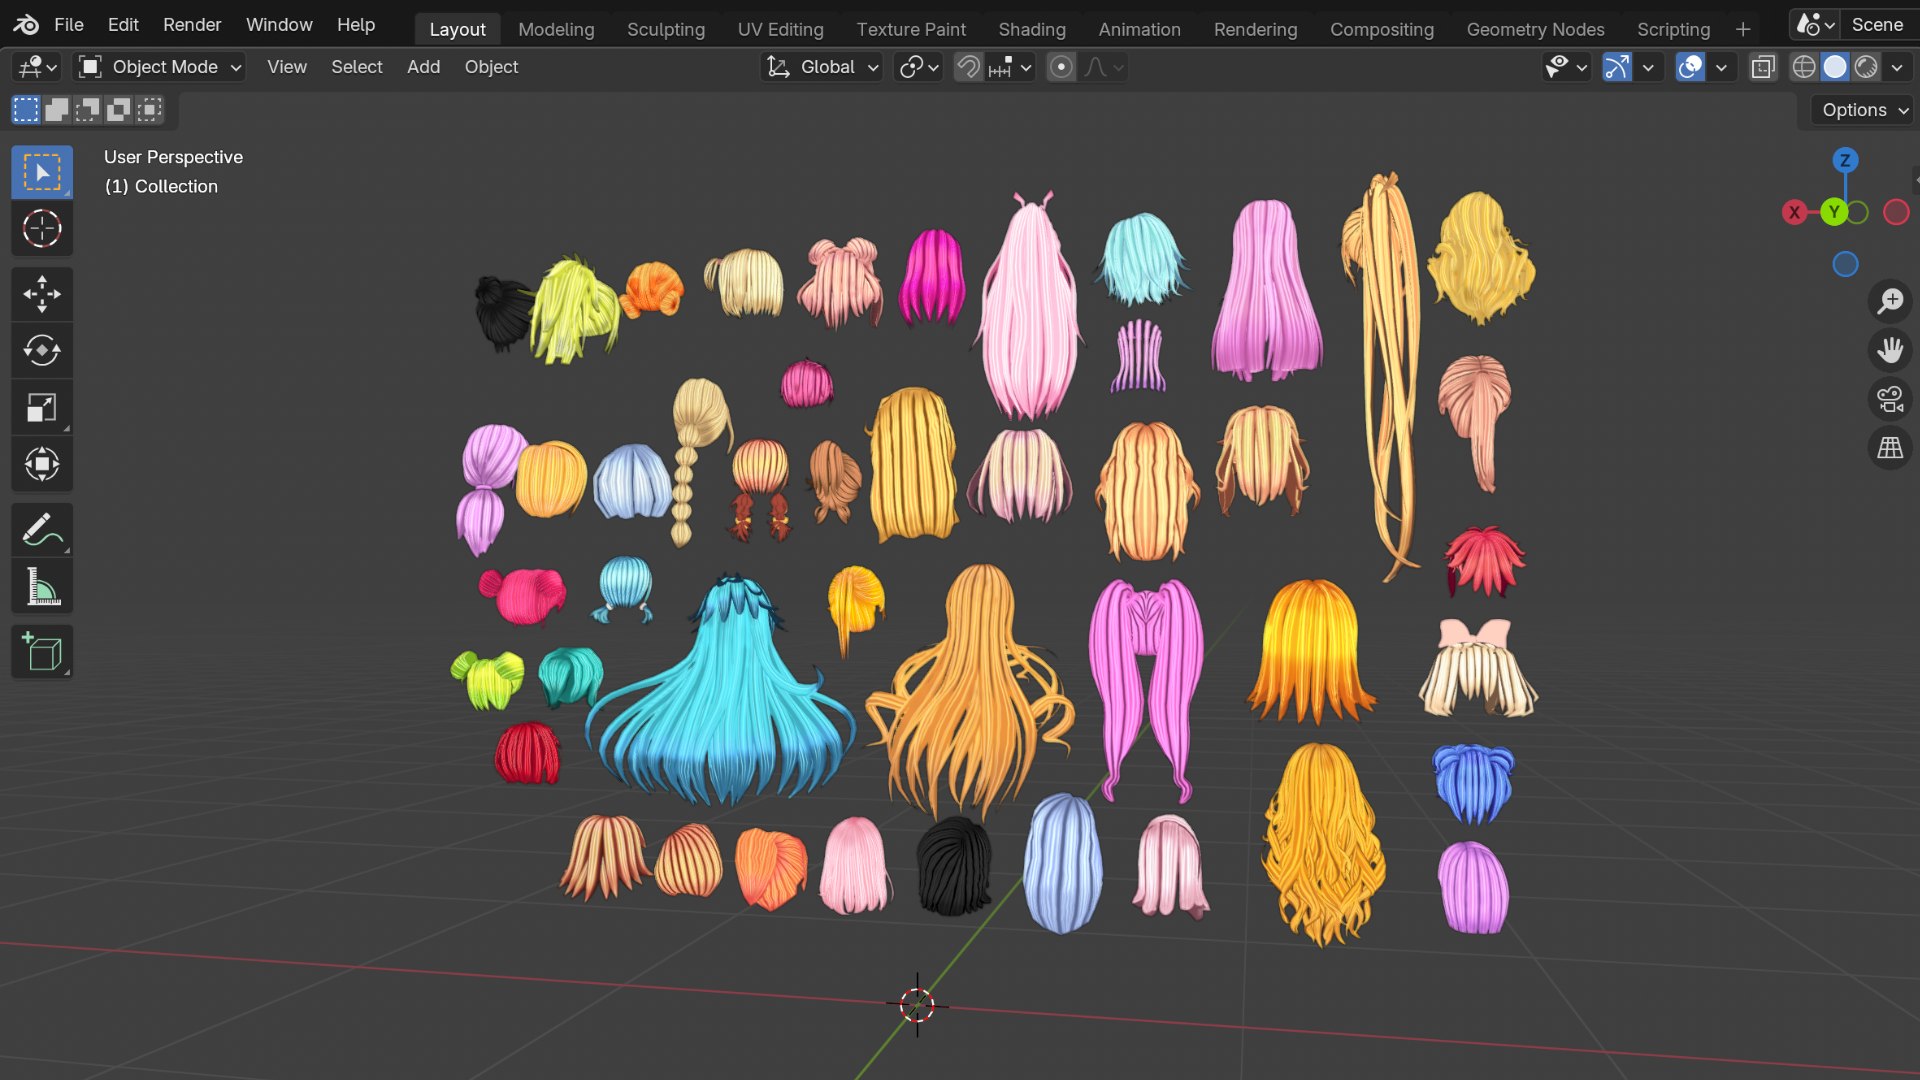
Task: Select the Measure tool
Action: click(x=42, y=587)
